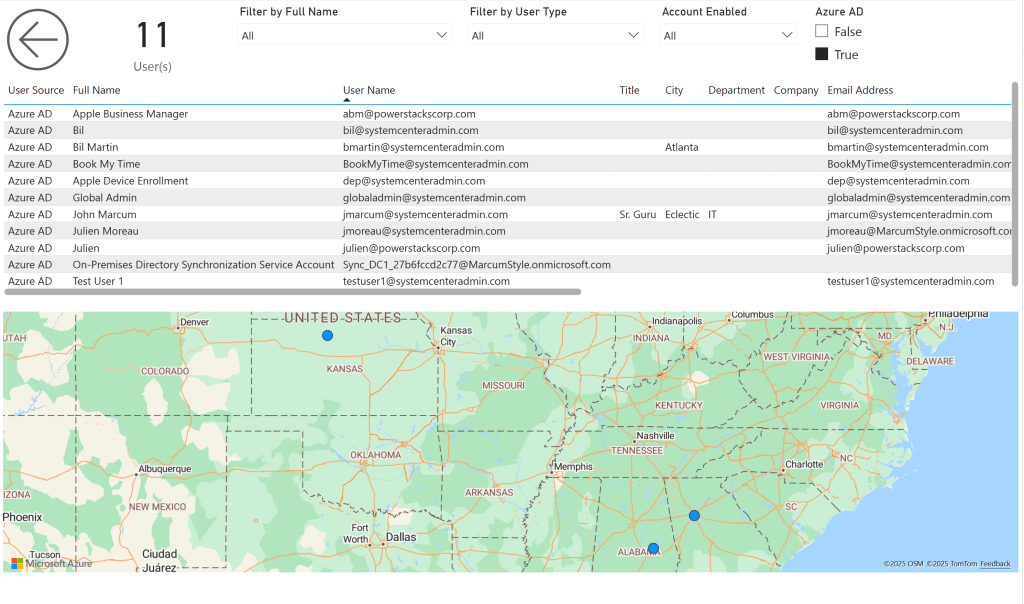The width and height of the screenshot is (1024, 604).
Task: Select the blue map point in Alabama
Action: click(653, 548)
